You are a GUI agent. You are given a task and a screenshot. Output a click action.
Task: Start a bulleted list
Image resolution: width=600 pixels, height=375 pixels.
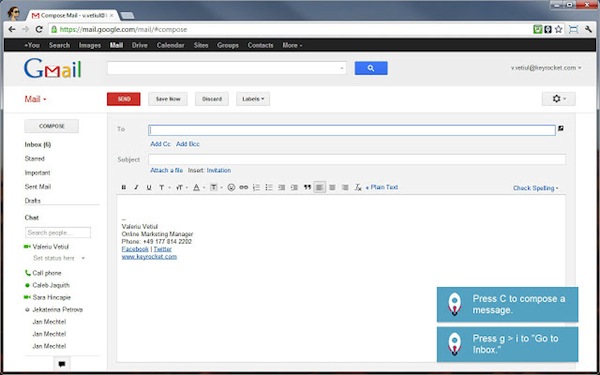[269, 188]
